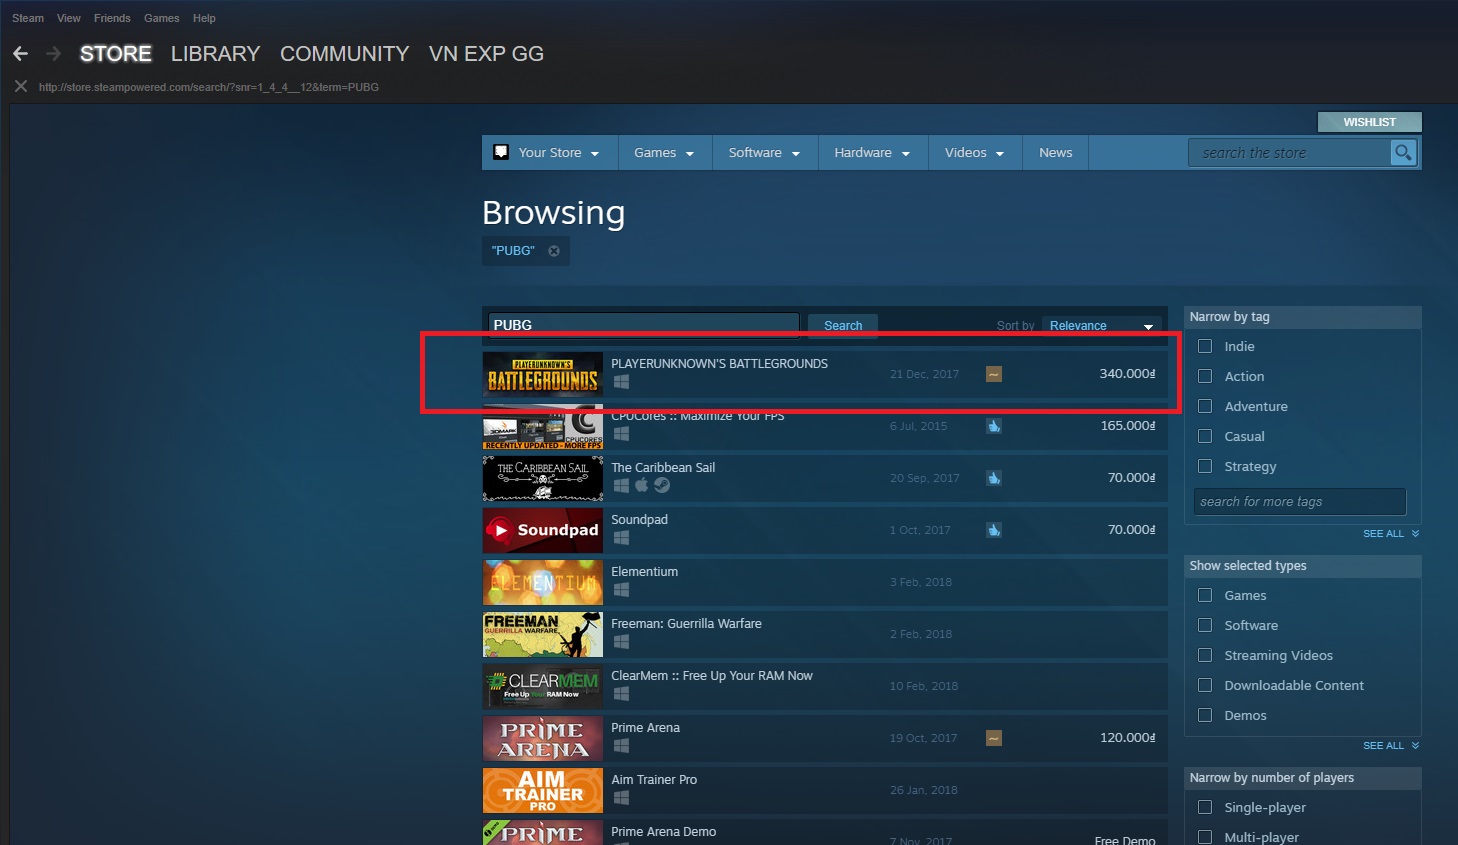Check the Streaming Videos checkbox

(1205, 655)
